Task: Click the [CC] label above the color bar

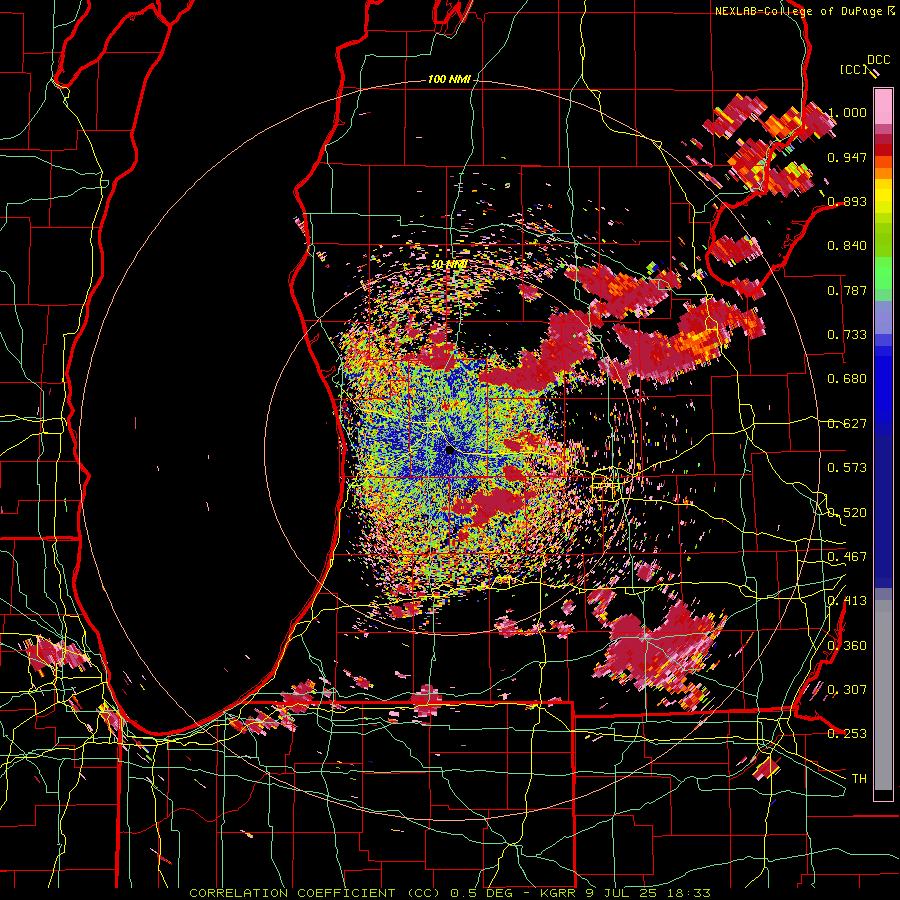Action: click(853, 69)
